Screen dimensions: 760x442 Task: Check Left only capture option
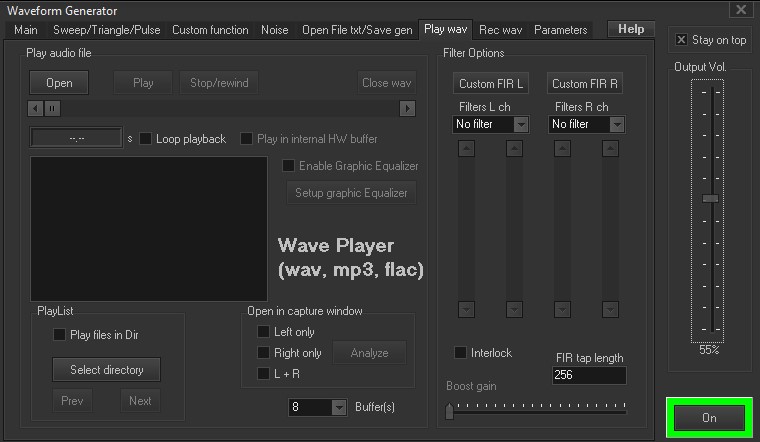coord(263,332)
